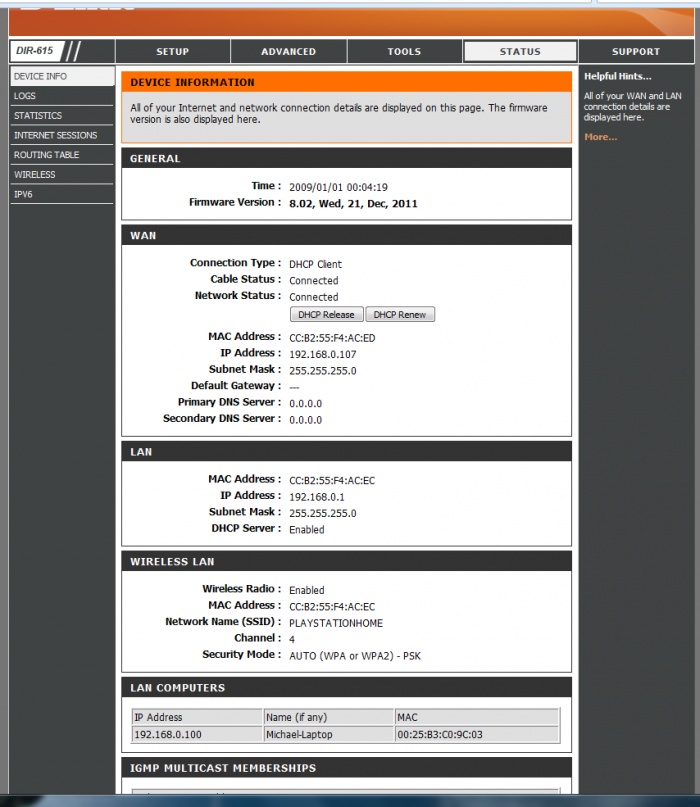This screenshot has width=700, height=807.
Task: Open WIRELESS in the sidebar
Action: pyautogui.click(x=62, y=174)
